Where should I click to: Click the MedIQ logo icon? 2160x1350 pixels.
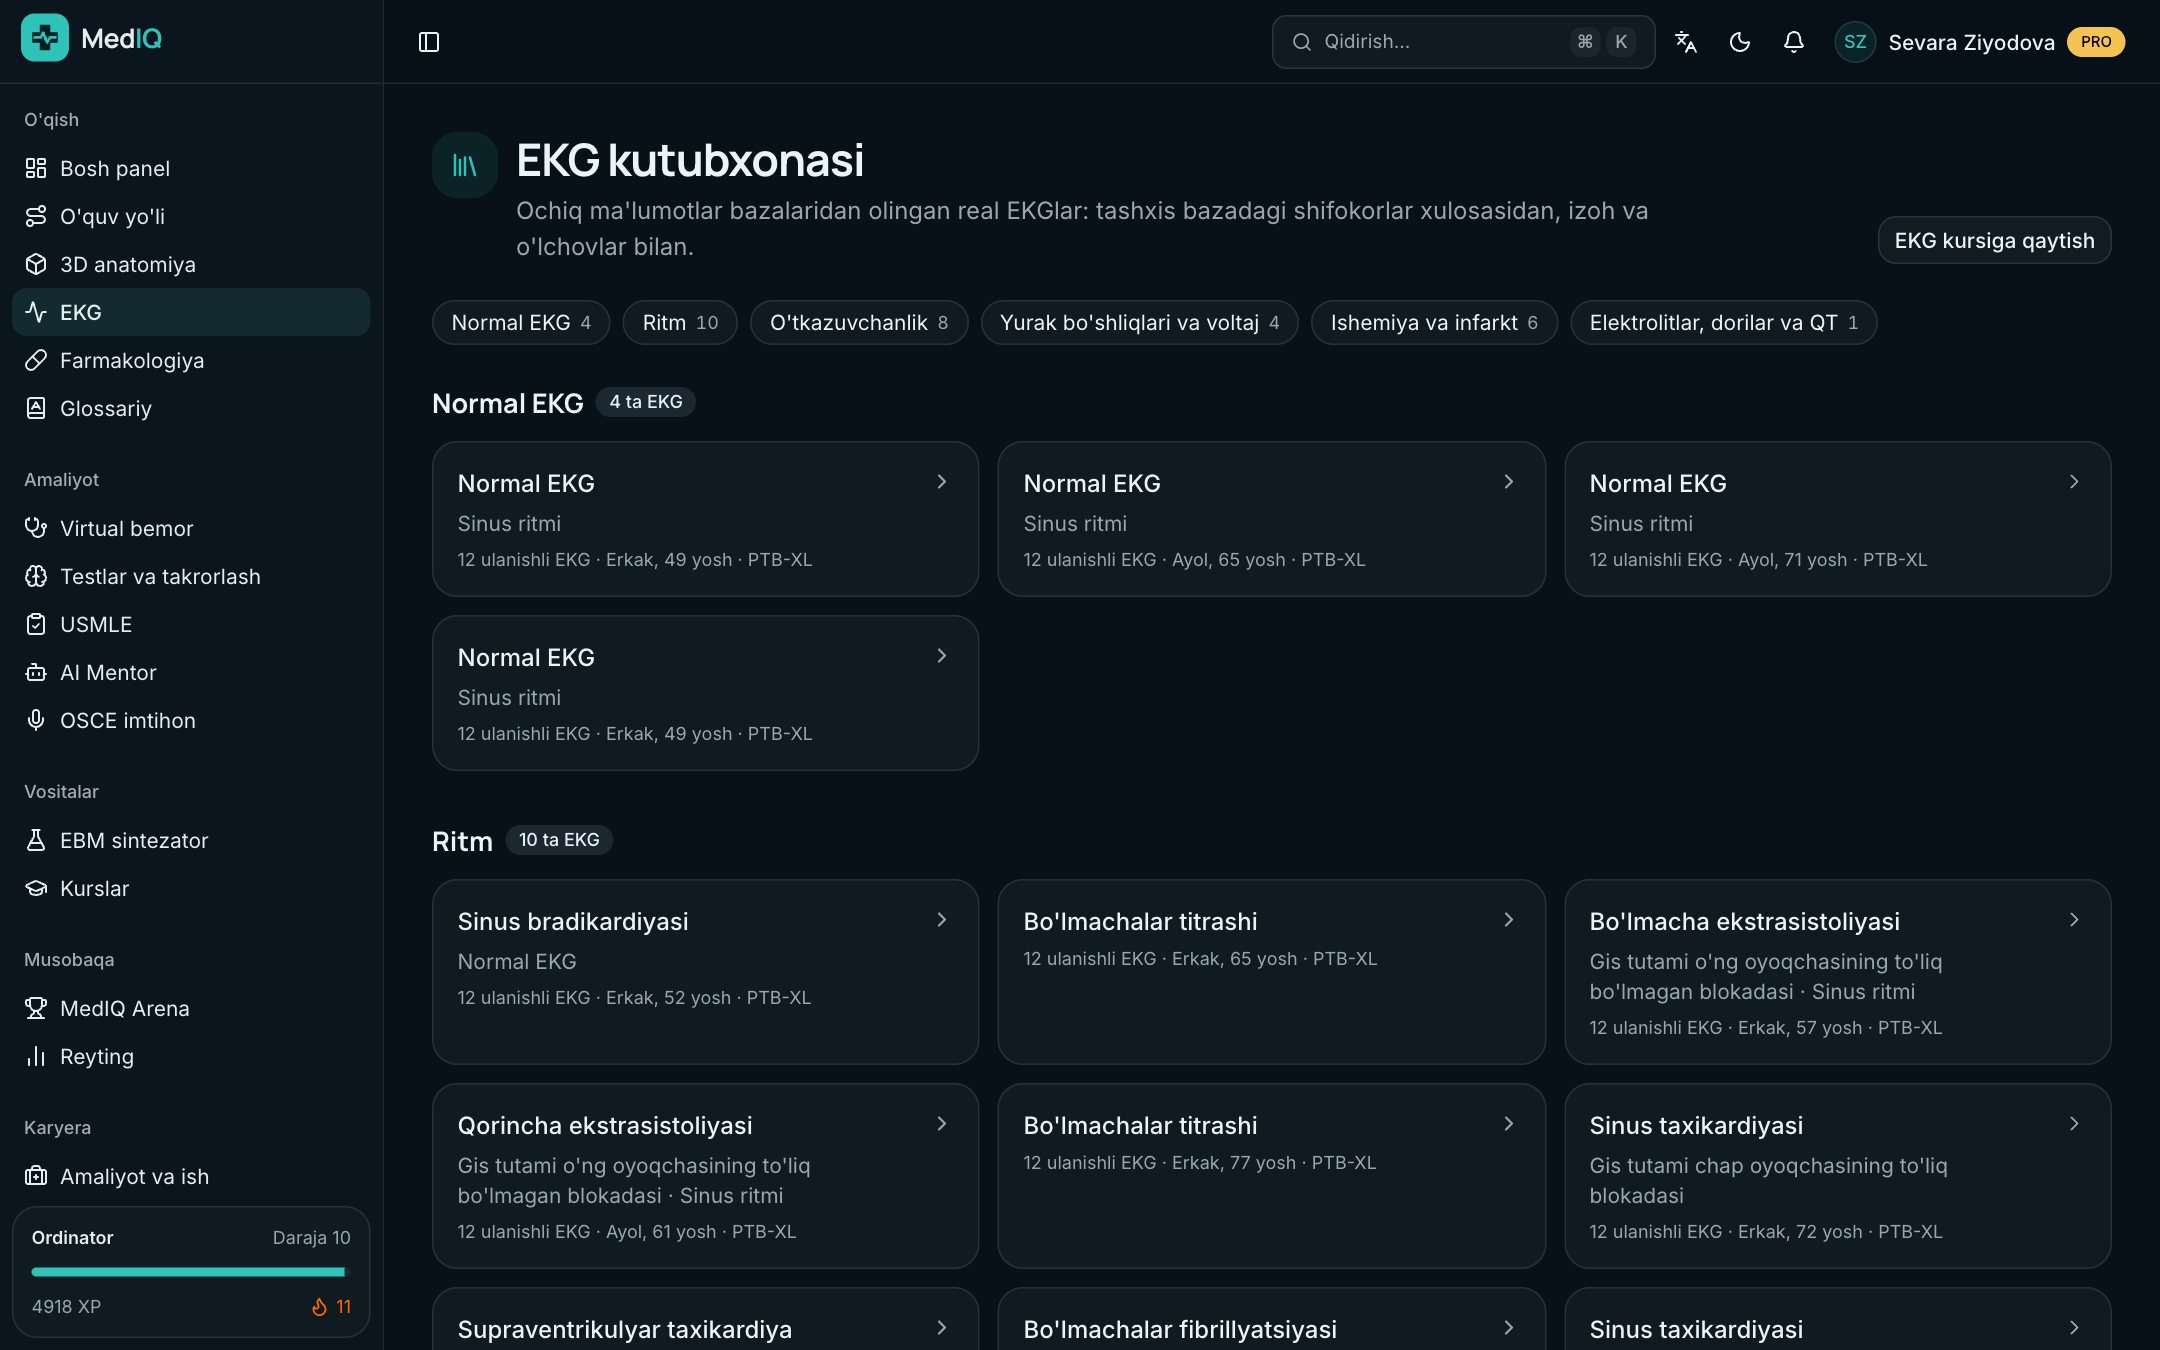(x=45, y=38)
